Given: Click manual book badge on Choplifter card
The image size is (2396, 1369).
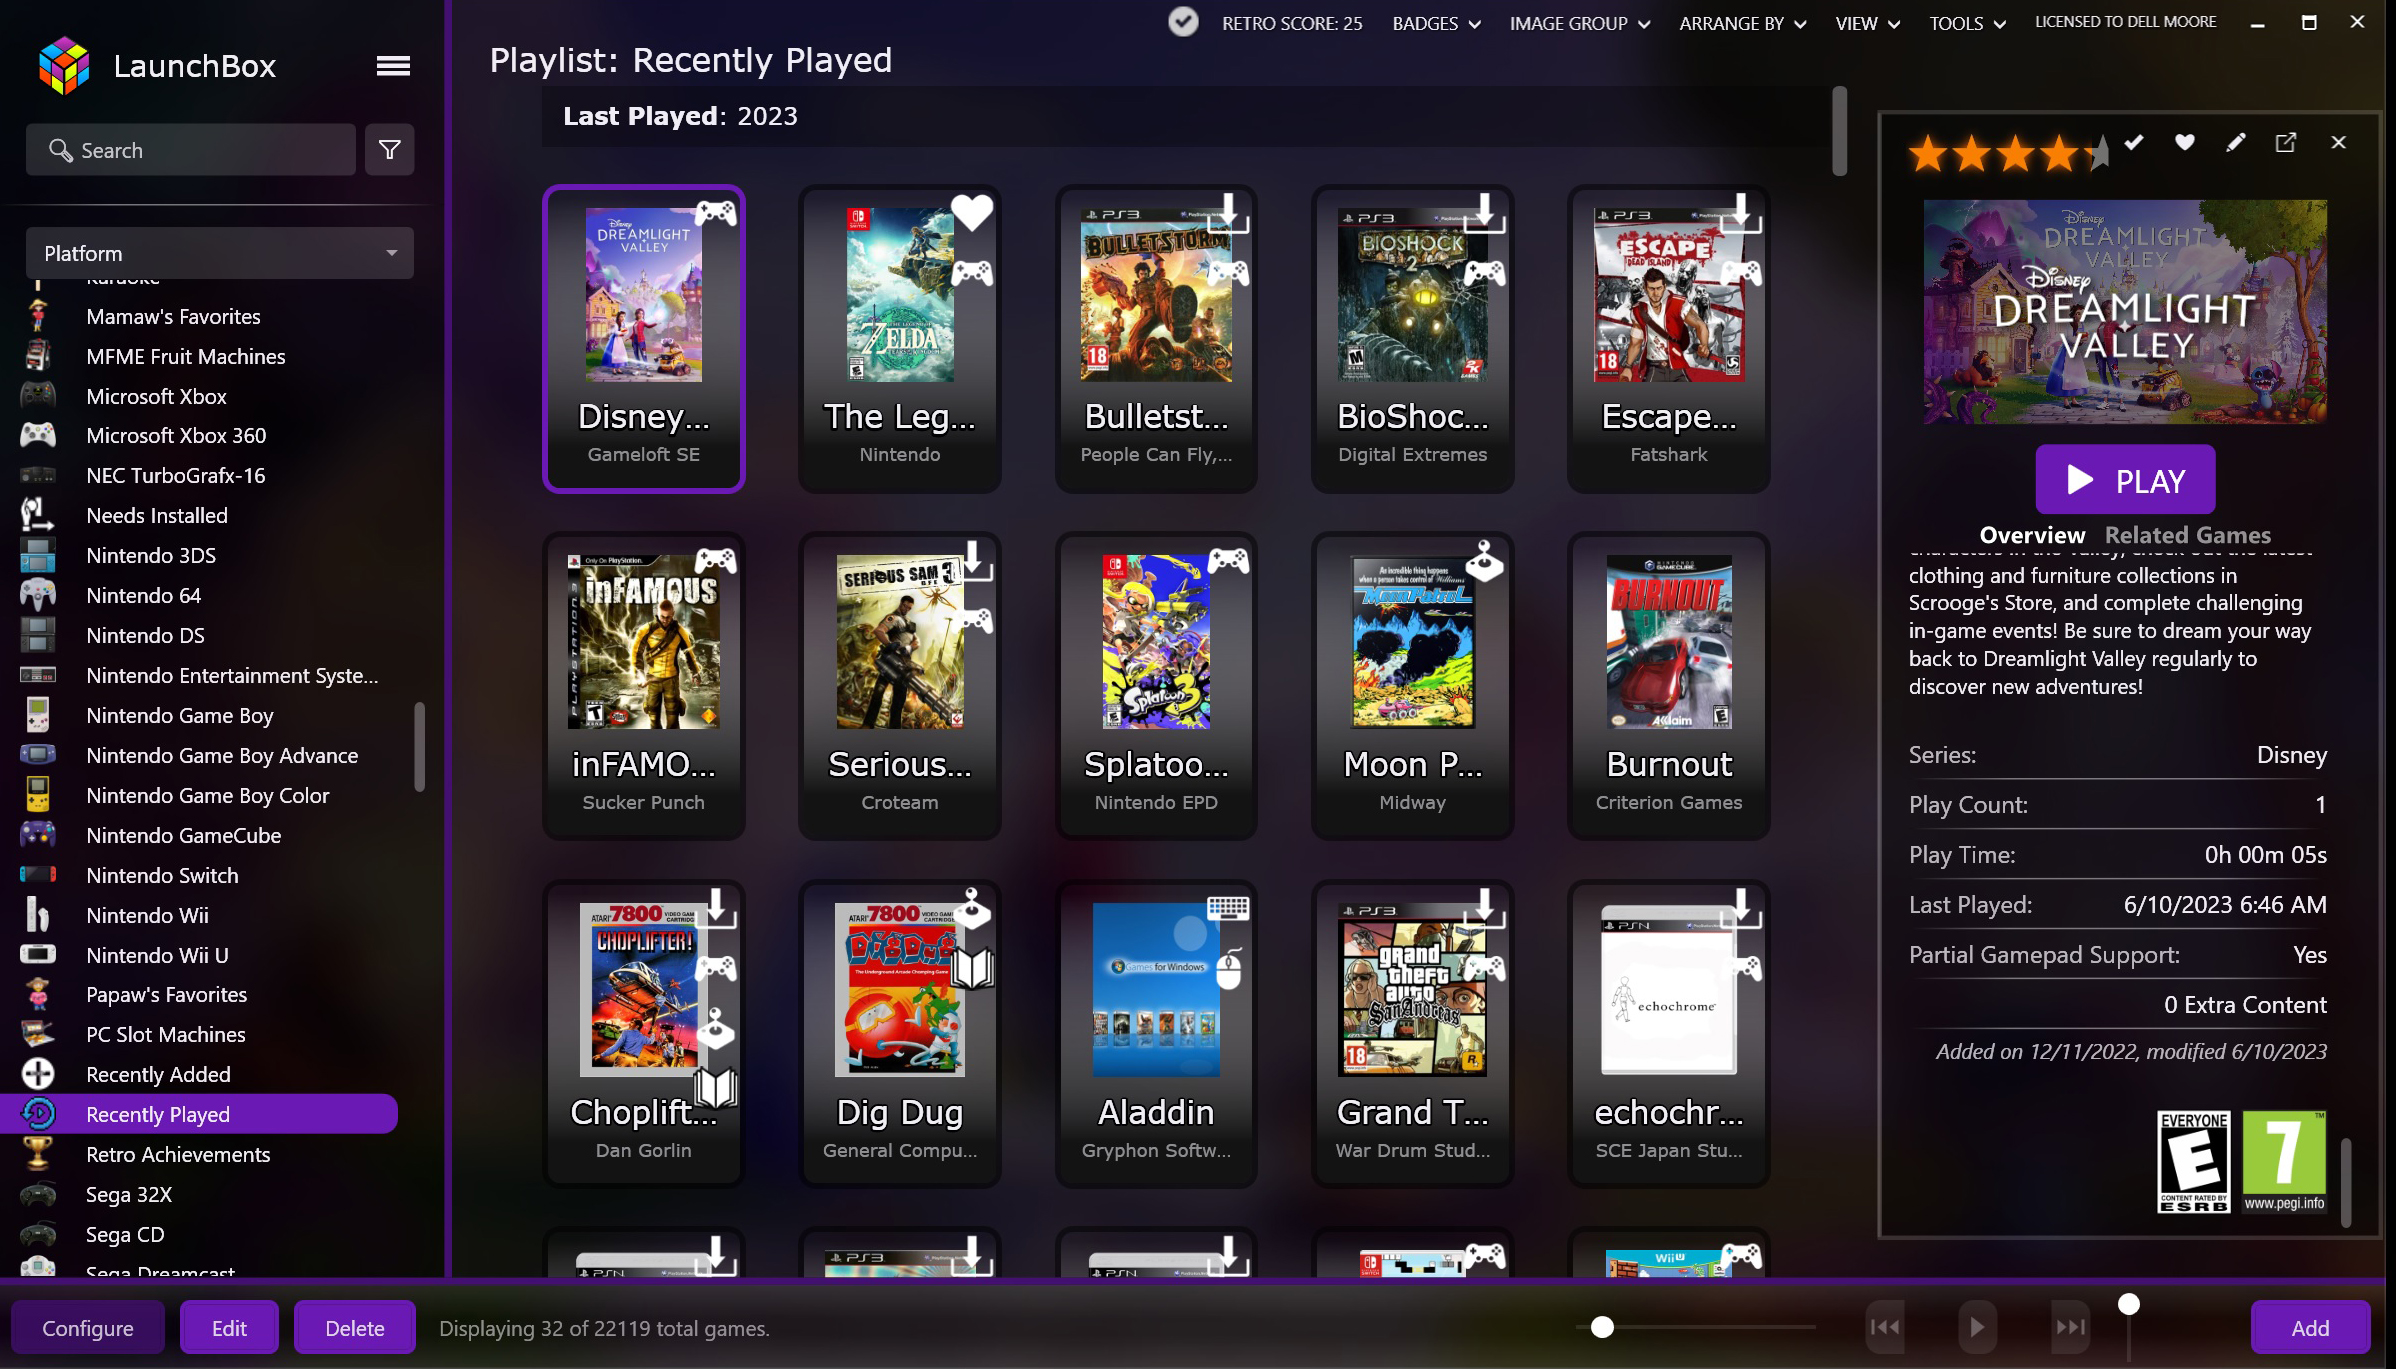Looking at the screenshot, I should click(716, 1087).
